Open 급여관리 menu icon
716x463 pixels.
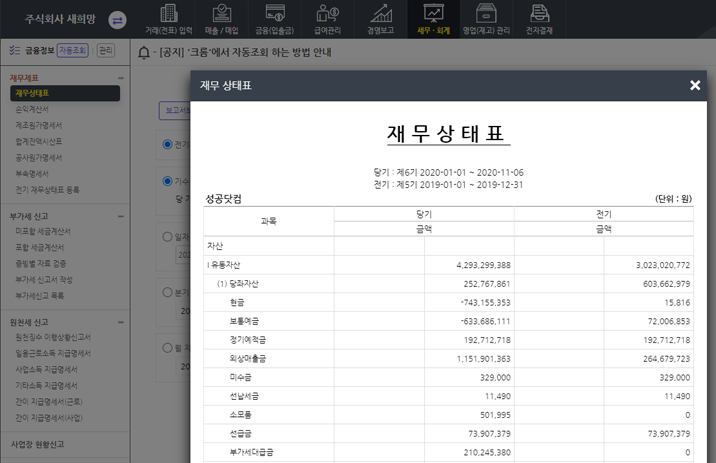click(x=328, y=14)
